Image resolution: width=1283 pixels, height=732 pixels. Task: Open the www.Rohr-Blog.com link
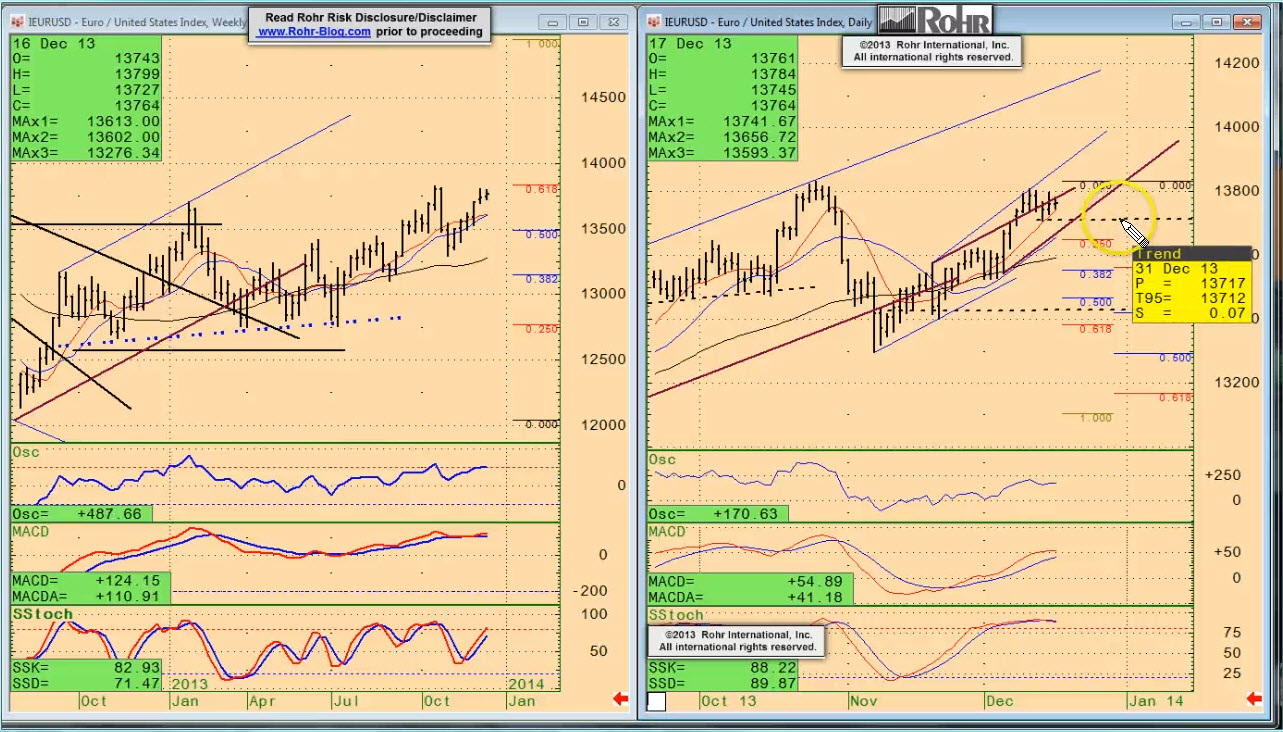[x=314, y=32]
